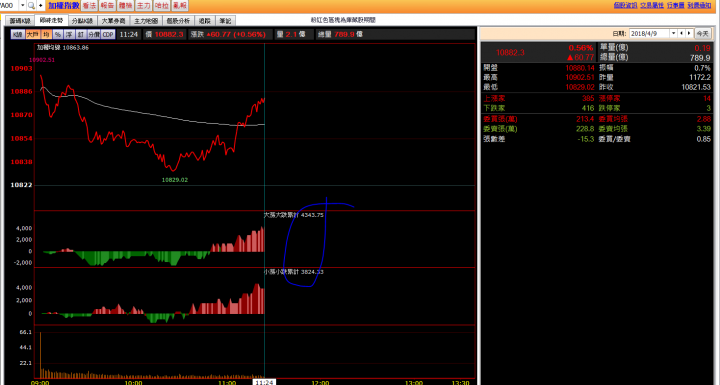Click the 開盤 10880.14 value
Viewport: 720px width, 385px height.
tap(580, 68)
